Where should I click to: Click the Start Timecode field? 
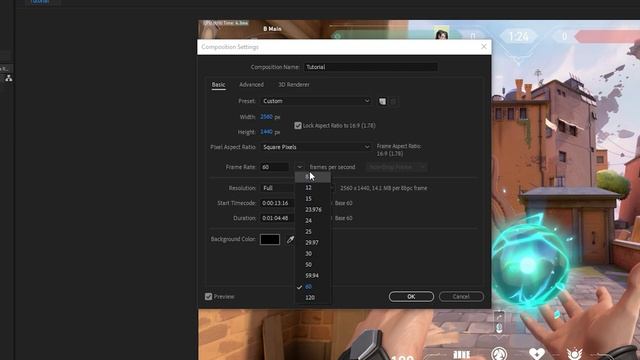(278, 203)
